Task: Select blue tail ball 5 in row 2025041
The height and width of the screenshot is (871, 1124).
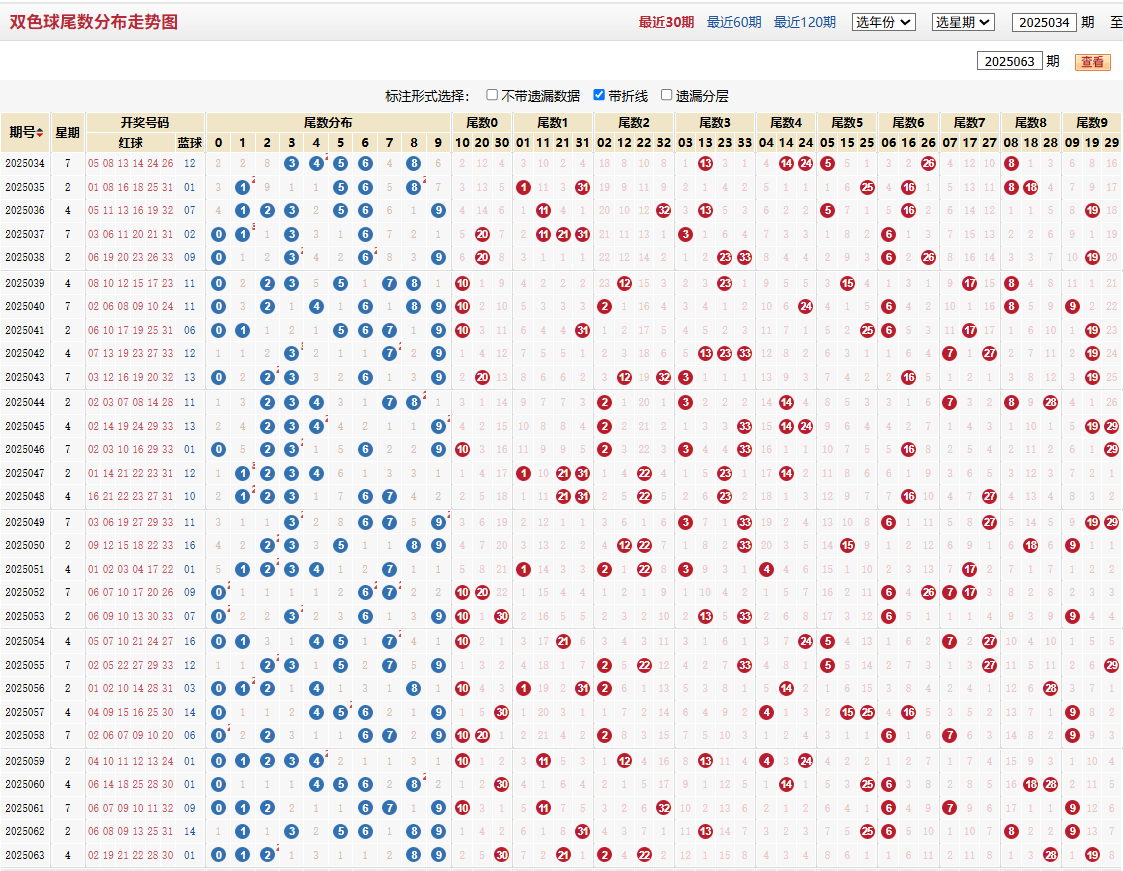Action: [x=340, y=330]
